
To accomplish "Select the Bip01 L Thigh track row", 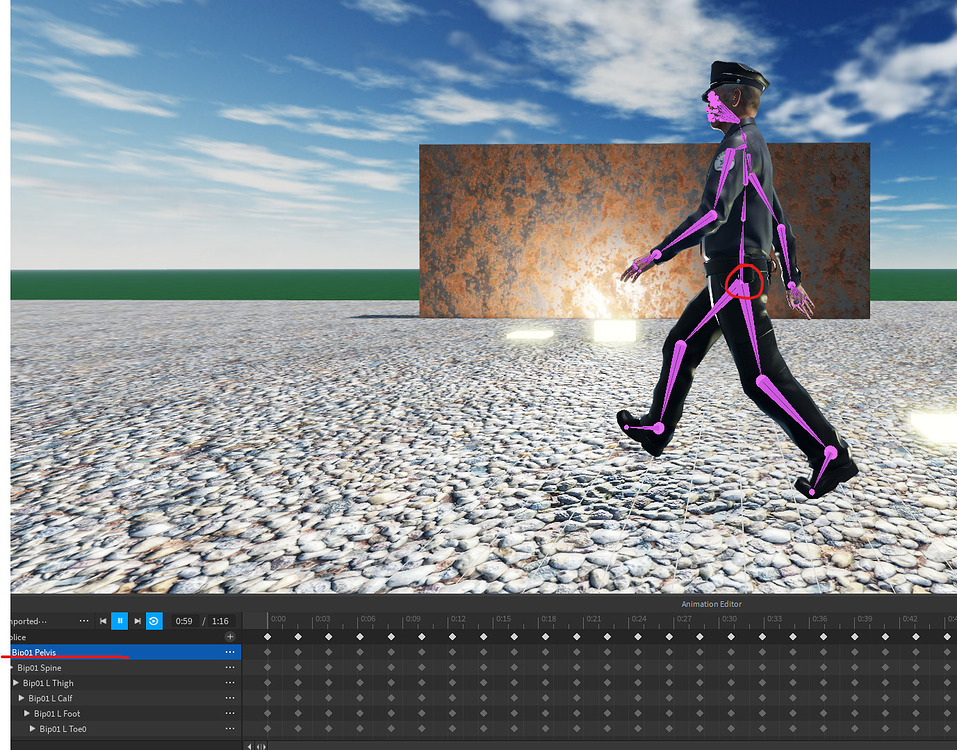I will [126, 683].
